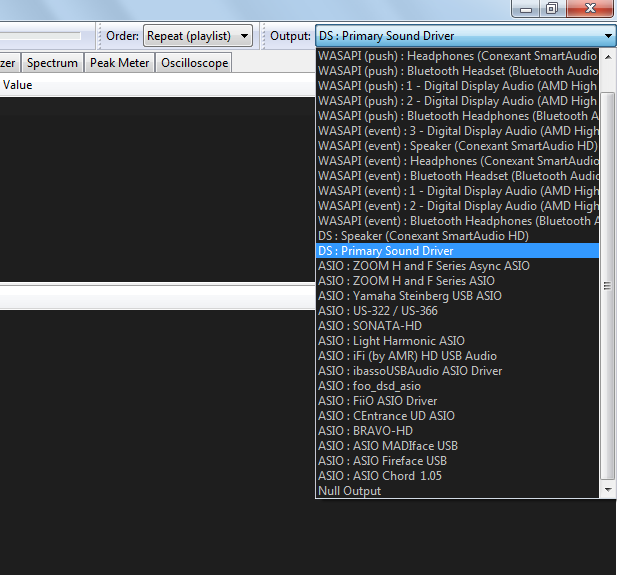
Task: Choose WASAPI (push) : 1 - Digital Display Audio
Action: point(458,86)
